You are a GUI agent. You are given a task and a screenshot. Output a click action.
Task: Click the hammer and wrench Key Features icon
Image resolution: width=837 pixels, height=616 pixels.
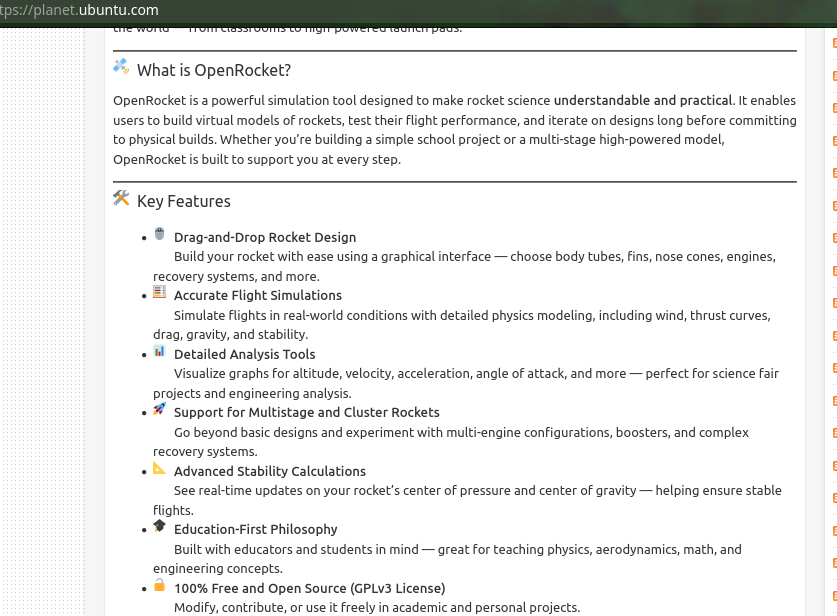click(121, 198)
